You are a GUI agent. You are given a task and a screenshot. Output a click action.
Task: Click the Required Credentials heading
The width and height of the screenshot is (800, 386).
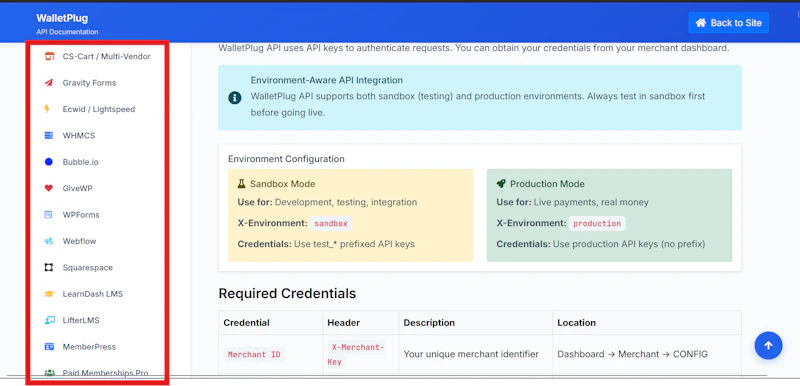point(287,294)
